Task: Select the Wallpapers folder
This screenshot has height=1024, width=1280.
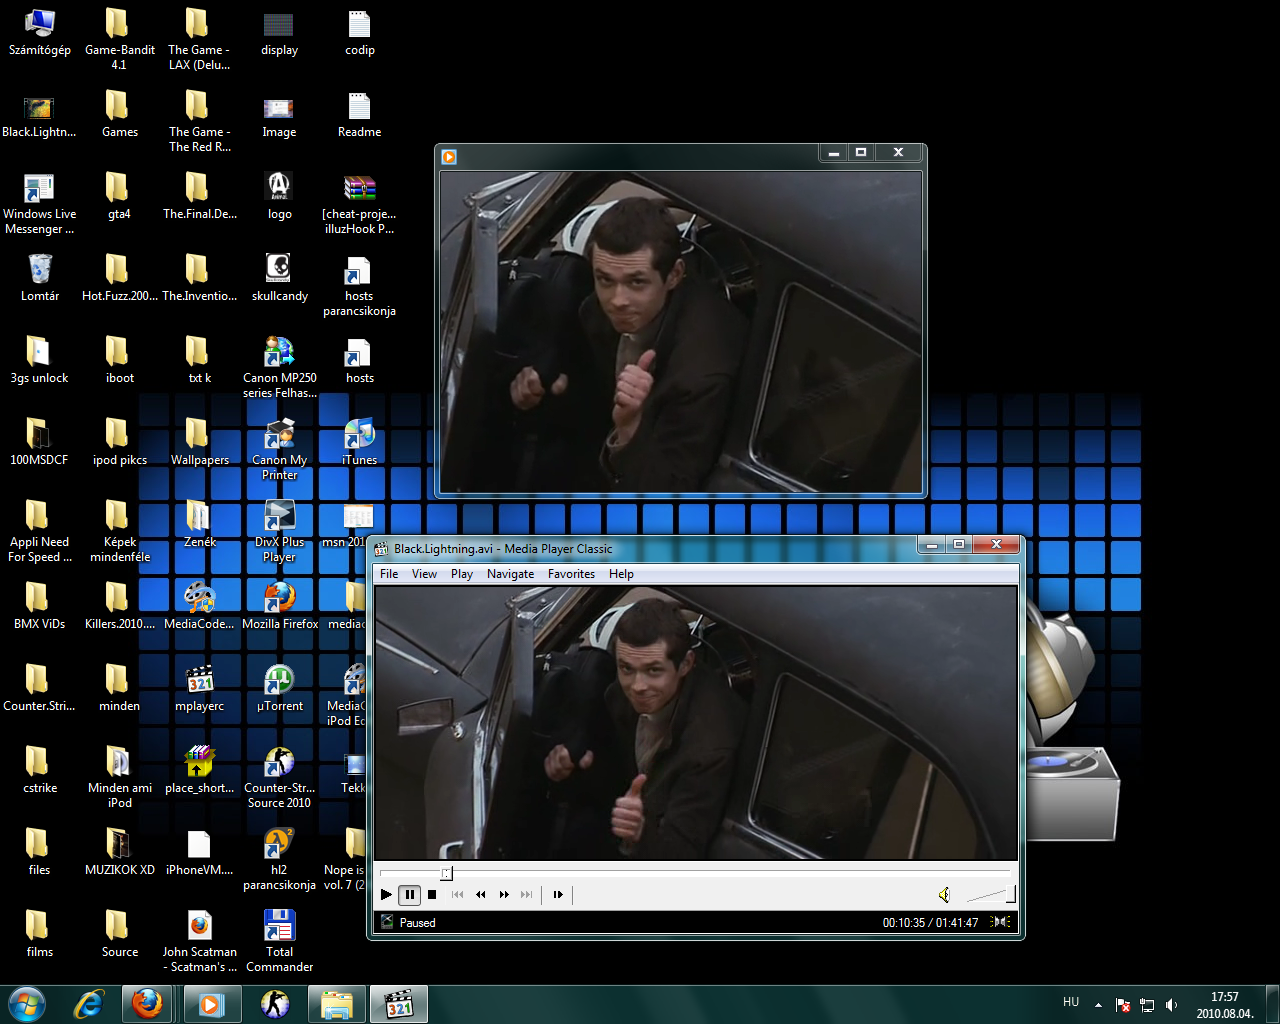Action: (x=200, y=442)
